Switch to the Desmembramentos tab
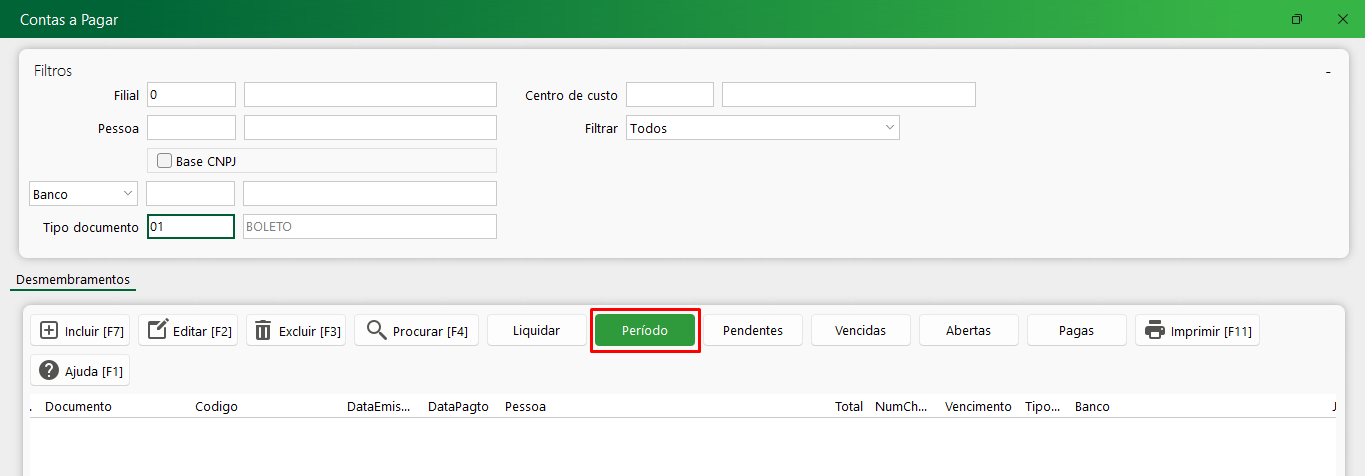 [x=73, y=279]
